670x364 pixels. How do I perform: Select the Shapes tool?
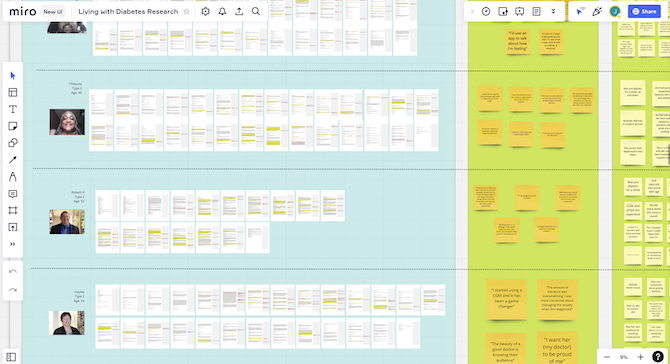click(12, 143)
